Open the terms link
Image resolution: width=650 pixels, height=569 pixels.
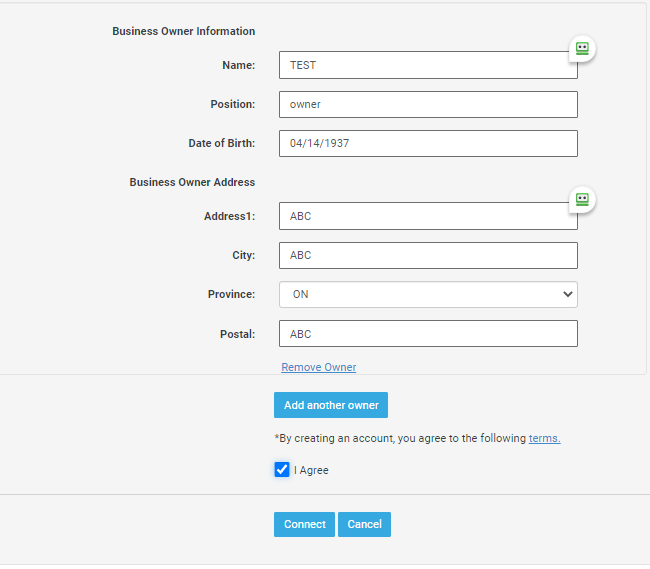[544, 438]
